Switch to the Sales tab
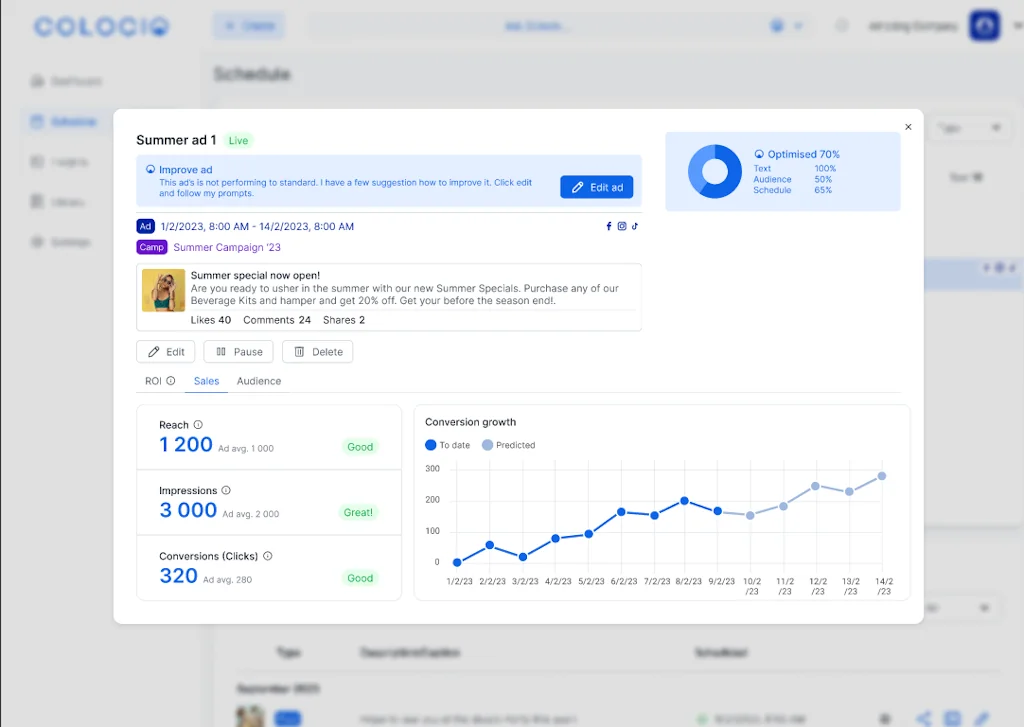 (x=206, y=381)
